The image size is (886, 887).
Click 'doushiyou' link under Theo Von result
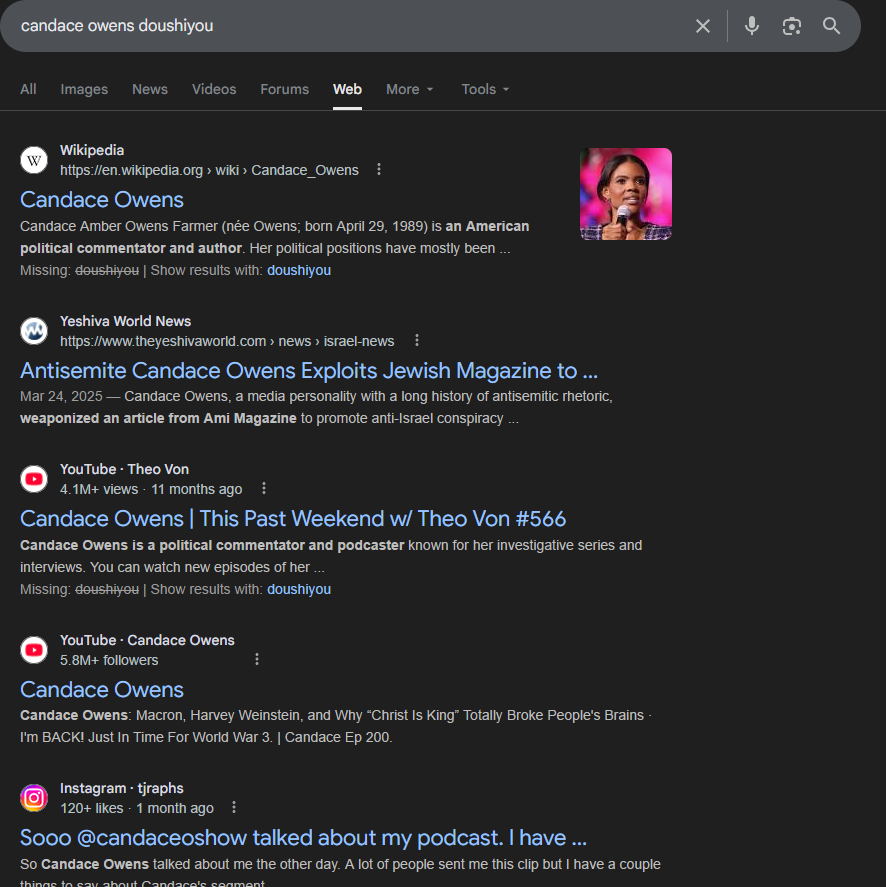[x=299, y=589]
